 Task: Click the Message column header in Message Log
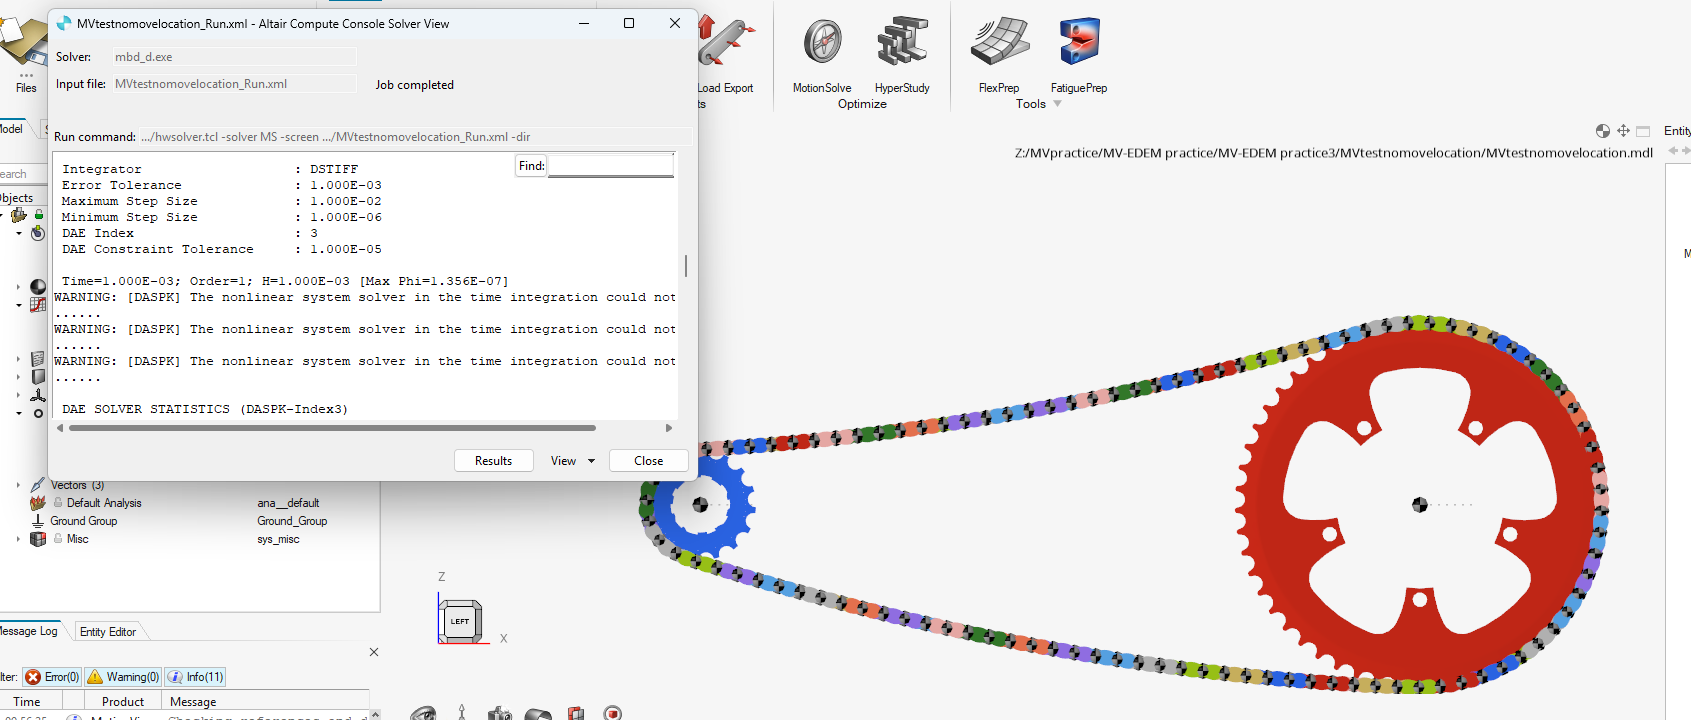[x=265, y=702]
